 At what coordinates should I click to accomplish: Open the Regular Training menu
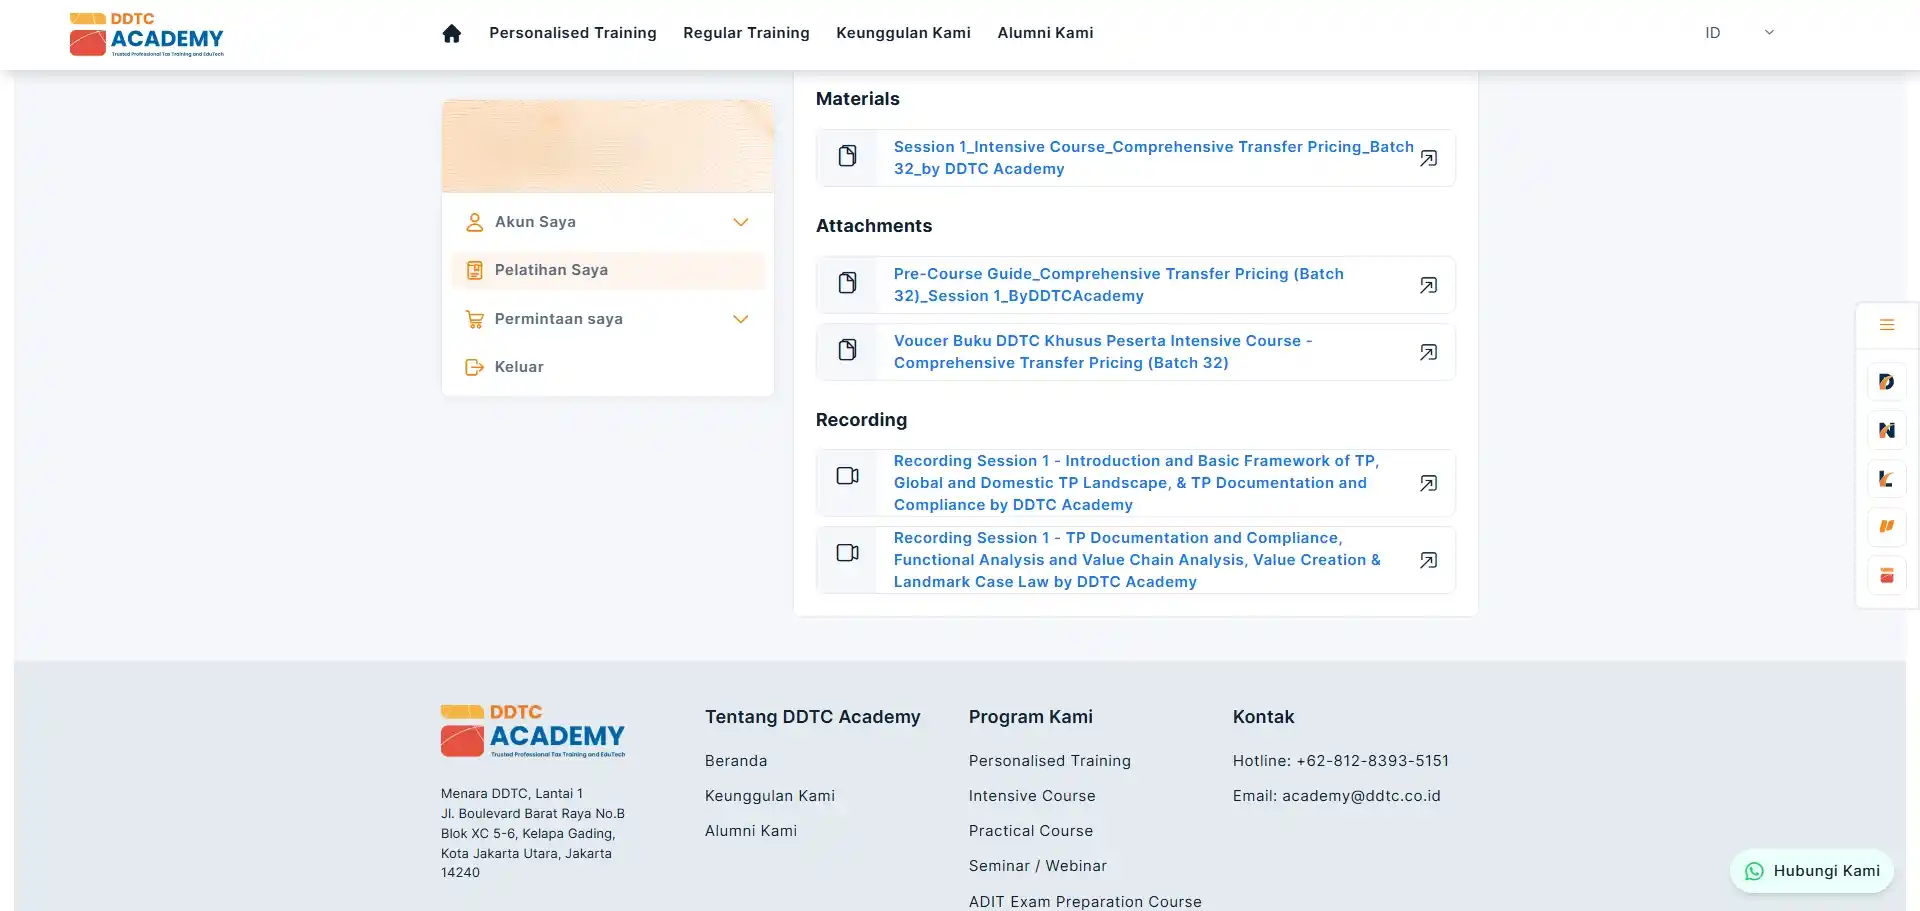coord(746,33)
